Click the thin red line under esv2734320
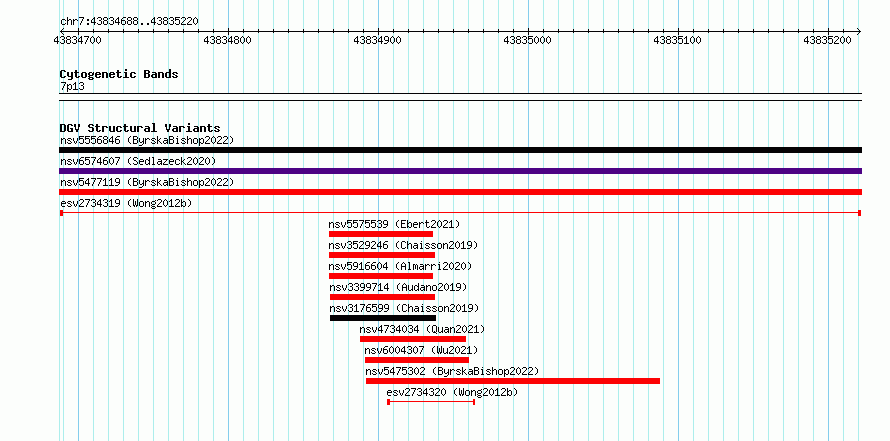 coord(431,402)
